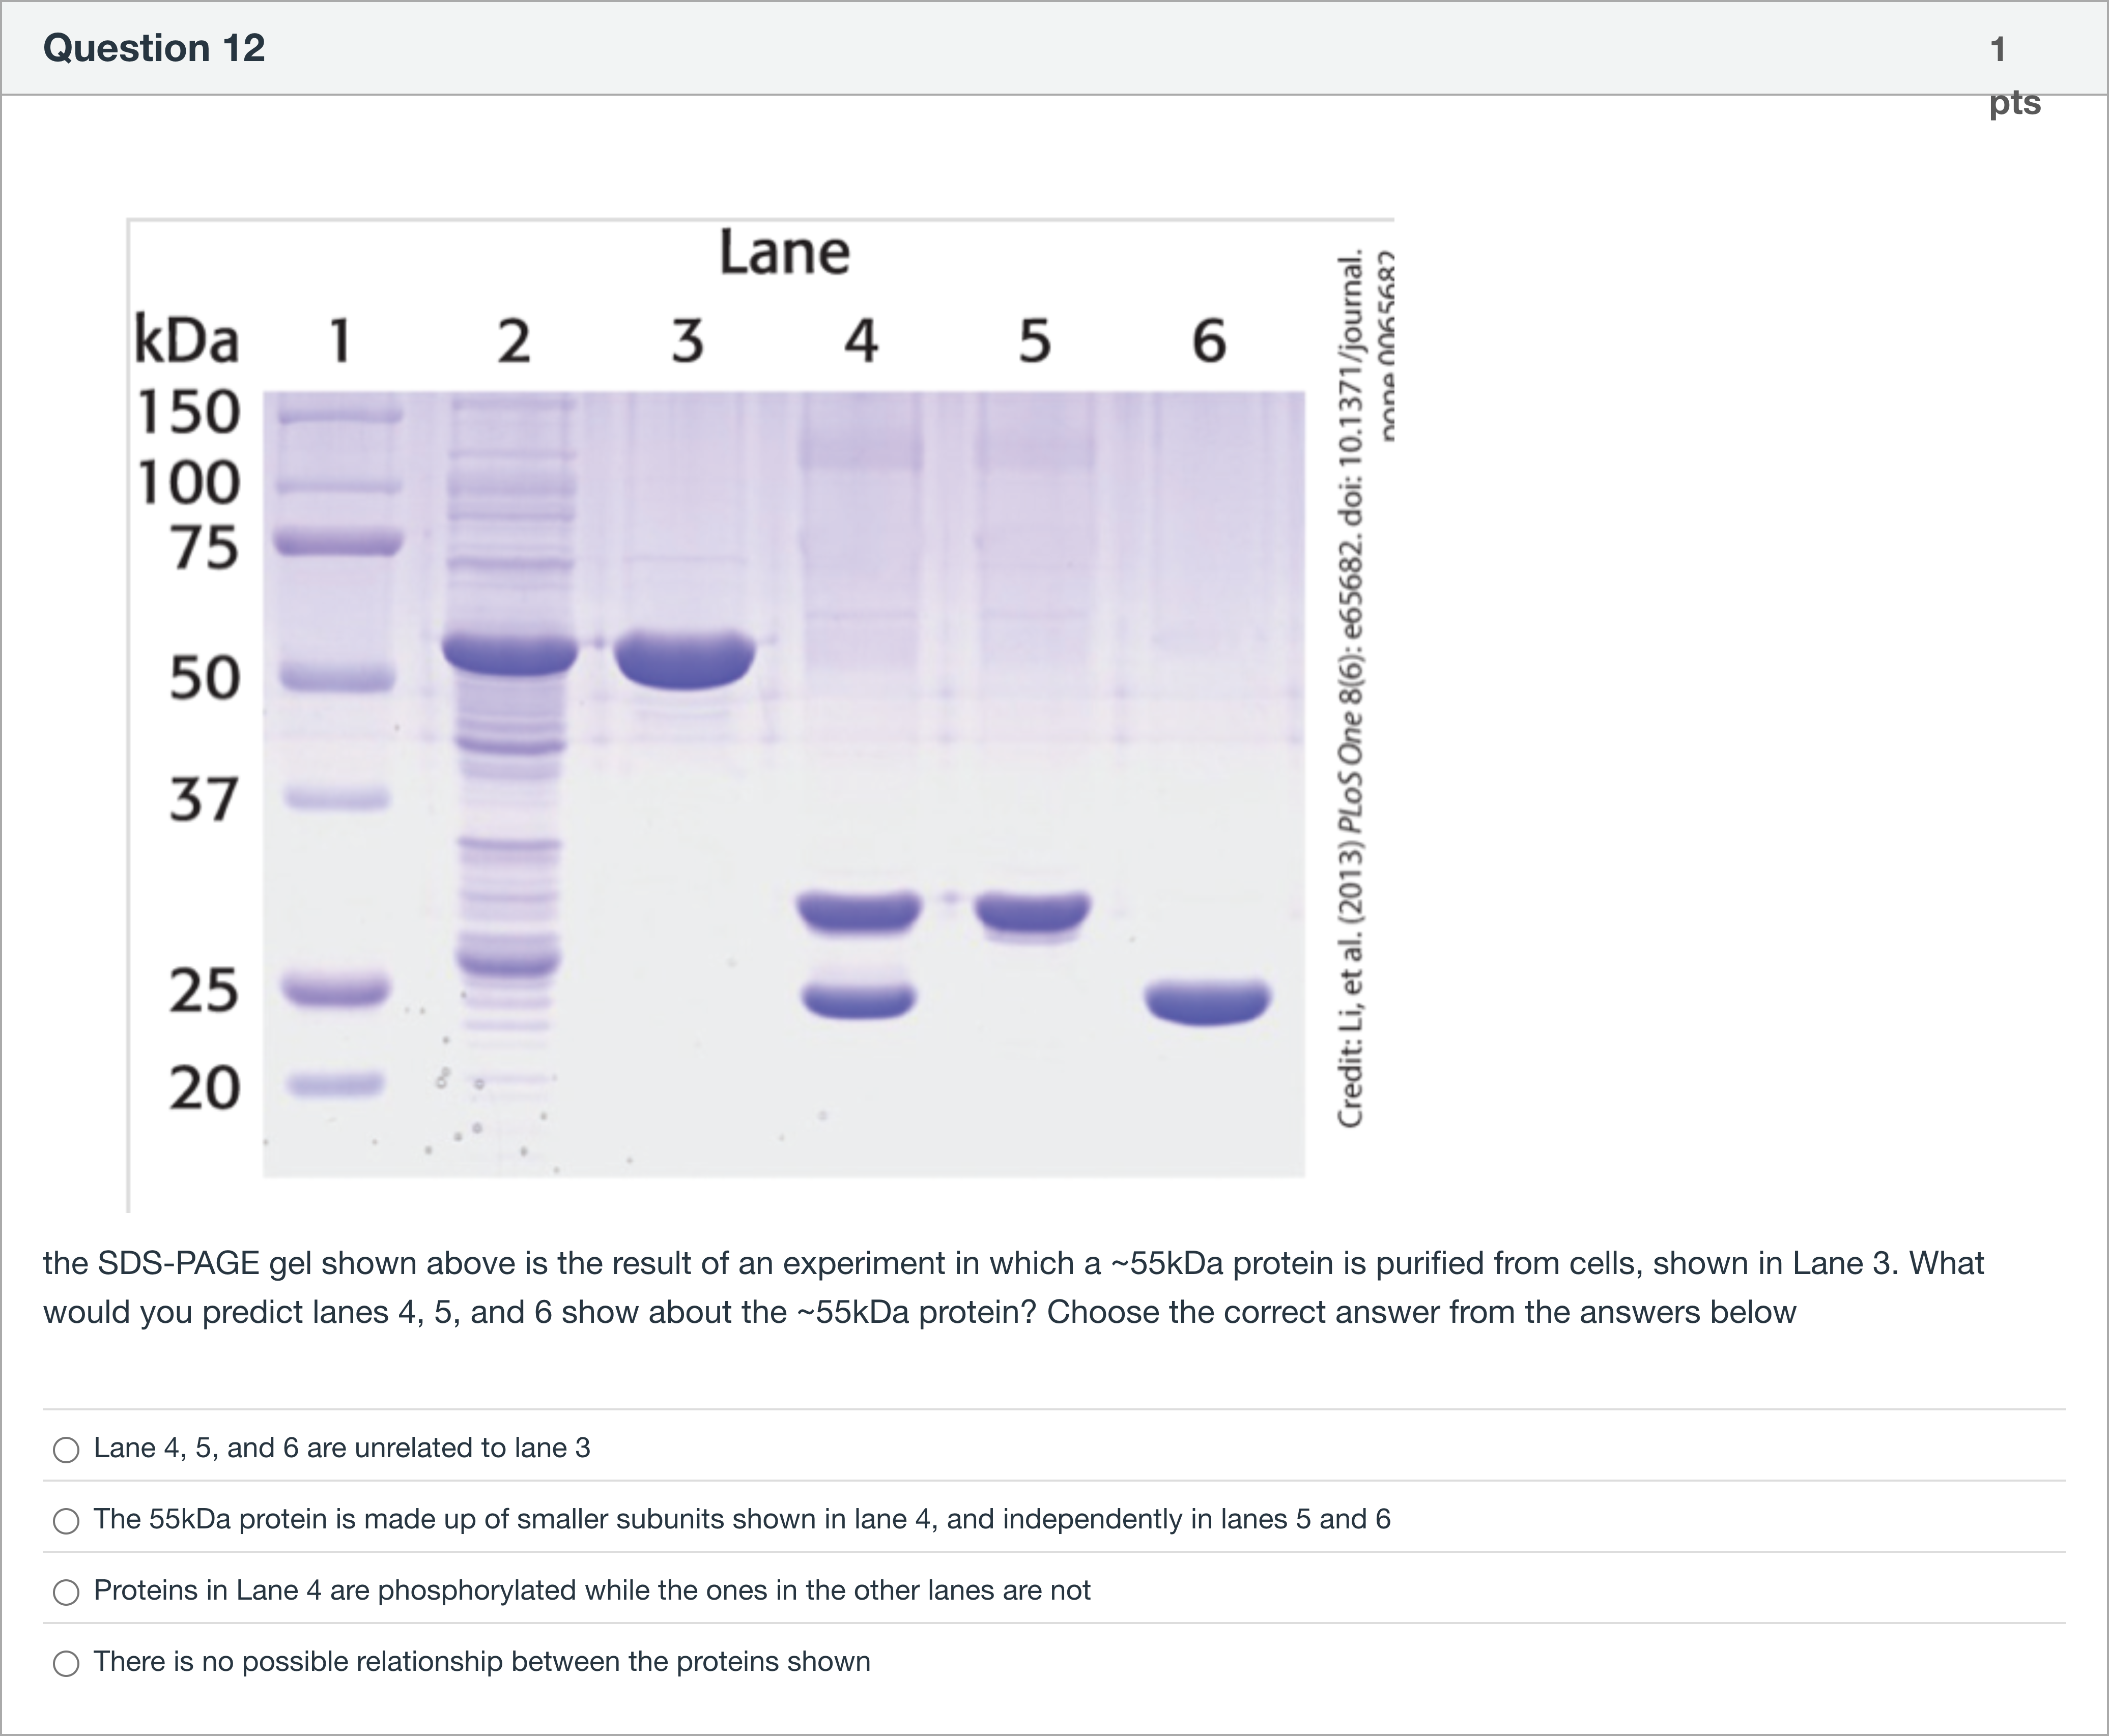This screenshot has height=1736, width=2109.
Task: Click the "1 pts" points label
Action: click(x=2012, y=75)
